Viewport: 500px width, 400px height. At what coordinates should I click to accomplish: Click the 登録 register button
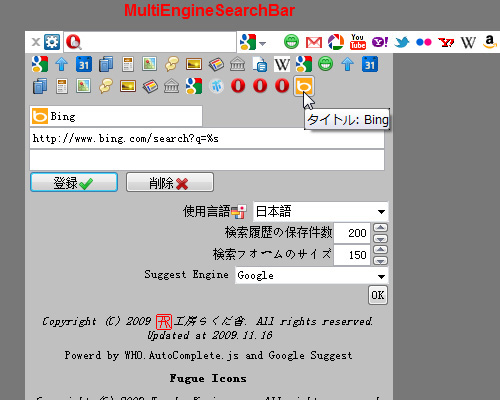[74, 182]
